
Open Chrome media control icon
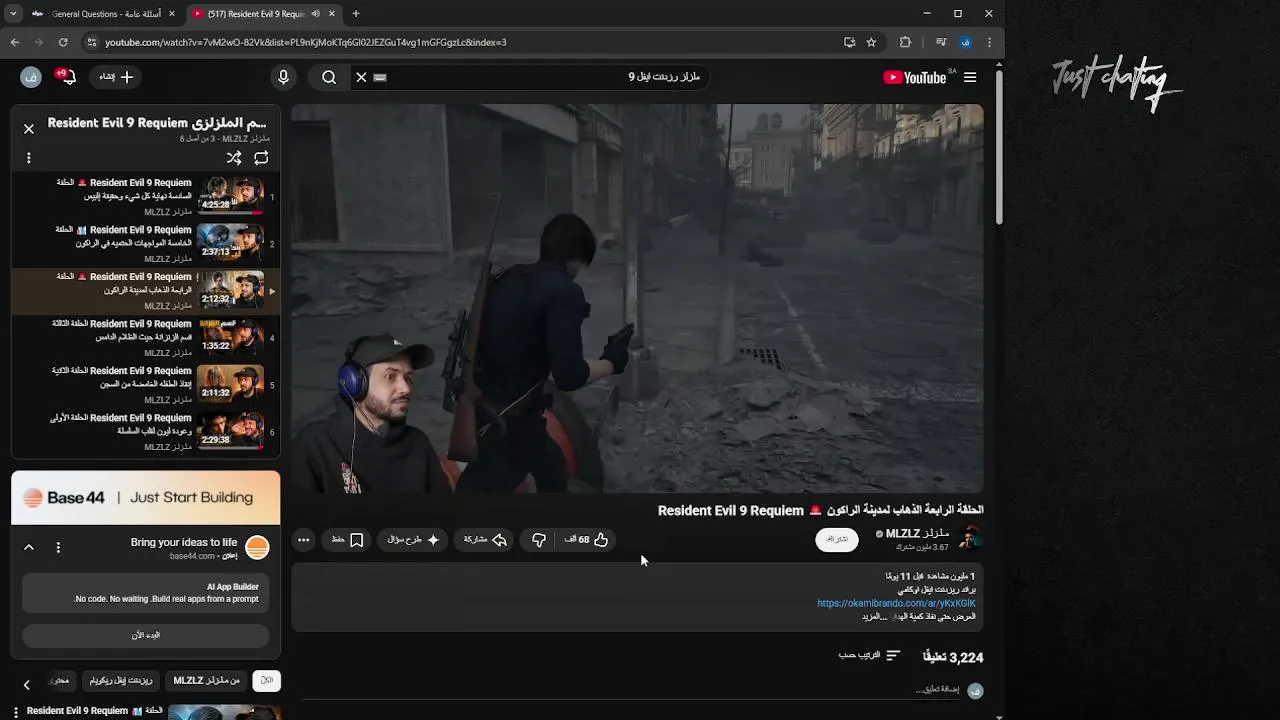(x=941, y=42)
